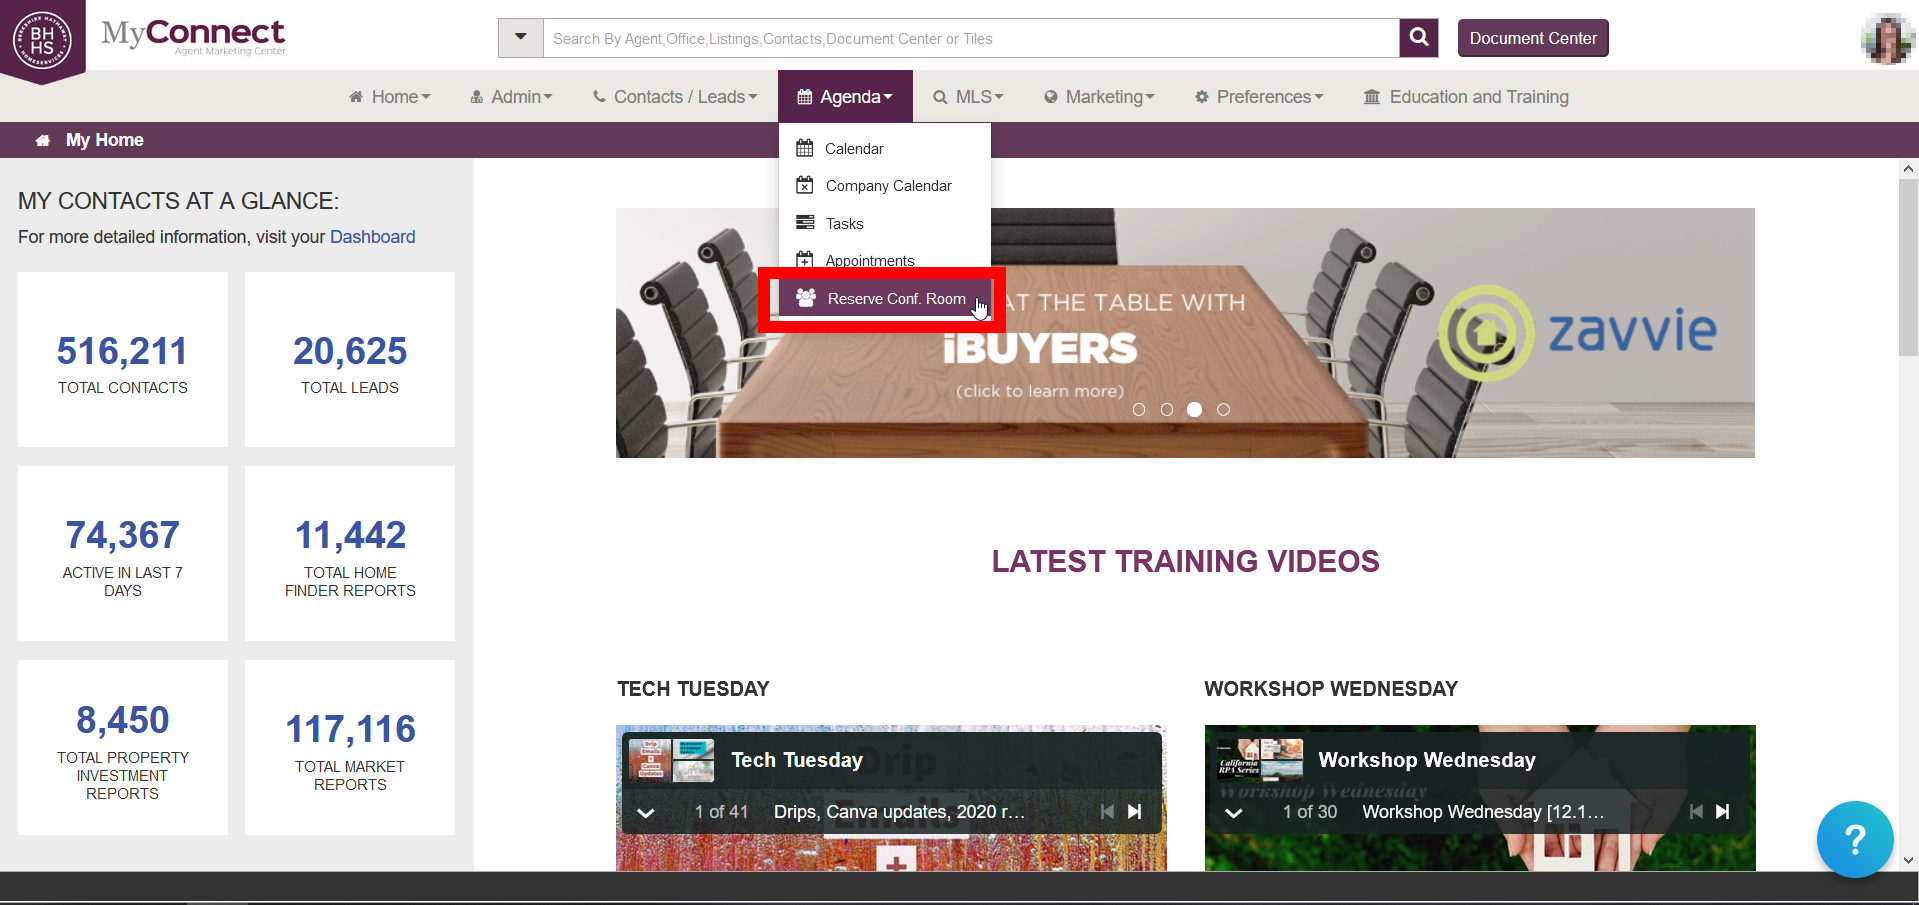1919x905 pixels.
Task: Click the Tech Tuesday playlist thumbnail icon
Action: tap(671, 760)
